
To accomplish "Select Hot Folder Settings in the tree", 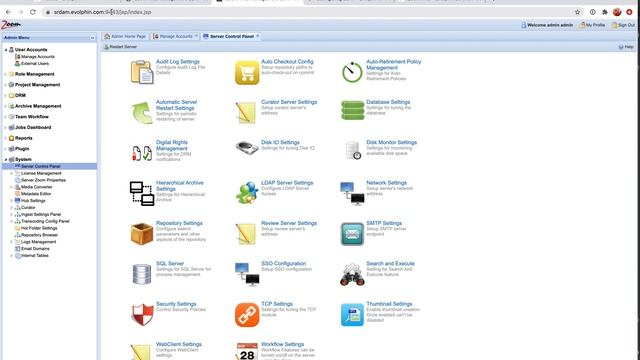I will coord(39,228).
